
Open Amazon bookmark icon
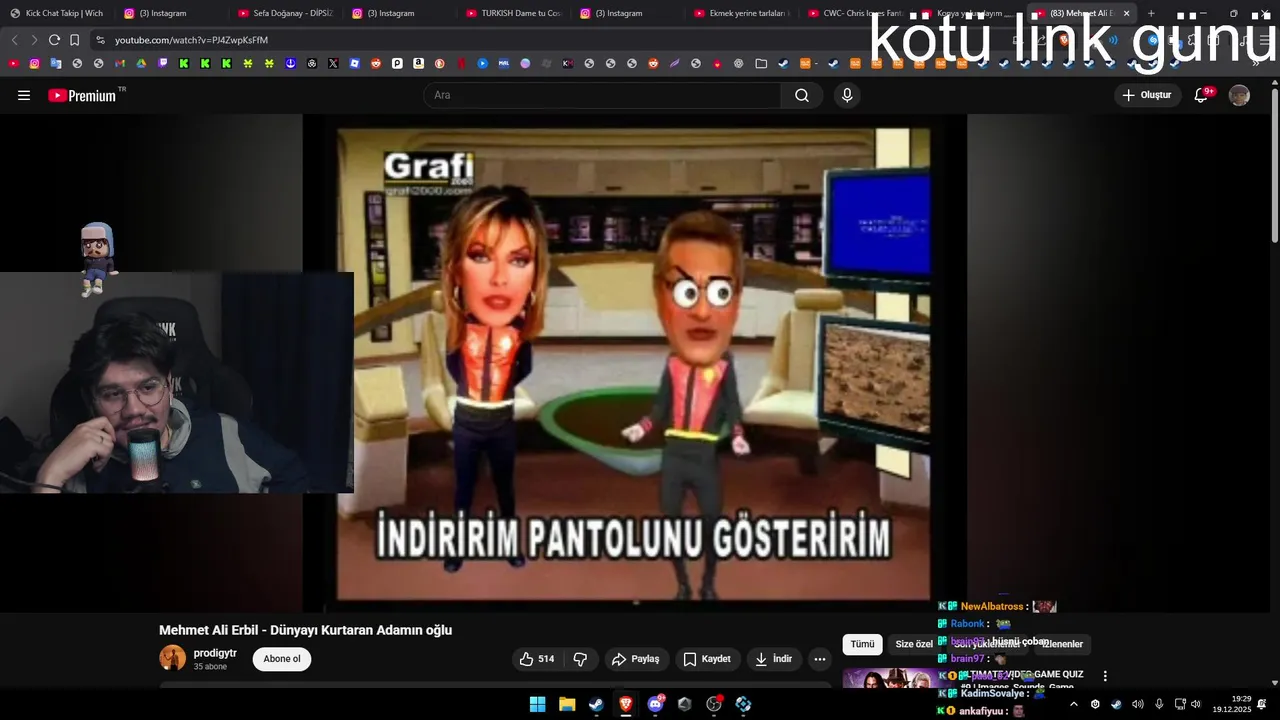(x=418, y=63)
